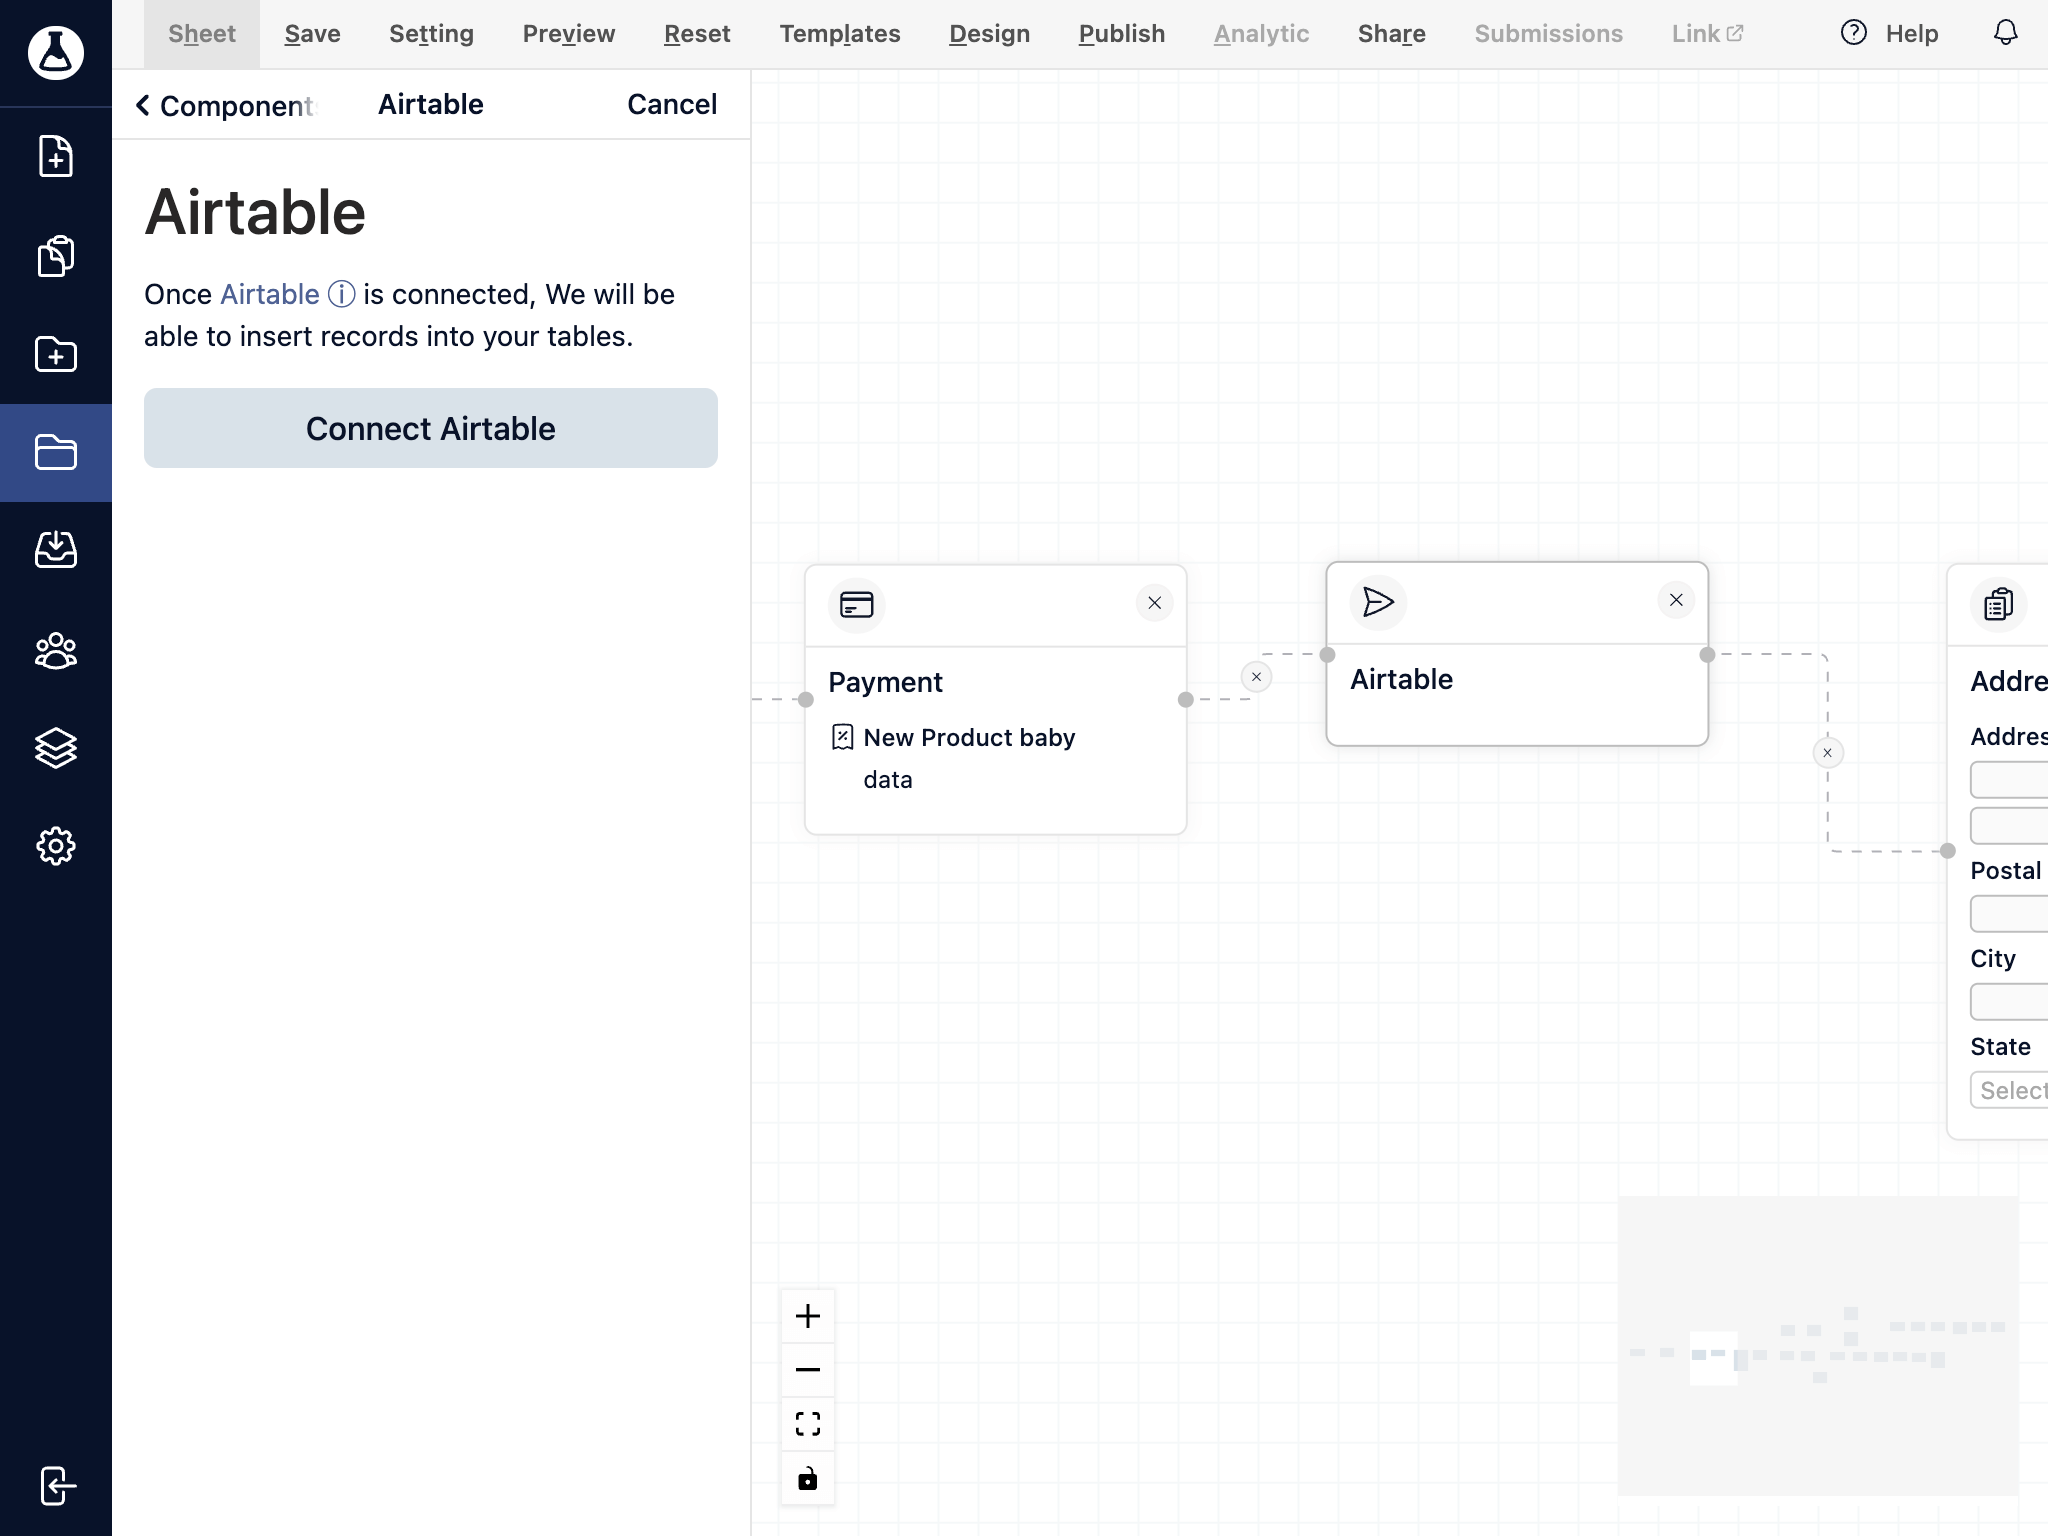
Task: Click Publish in the top bar
Action: 1122,34
